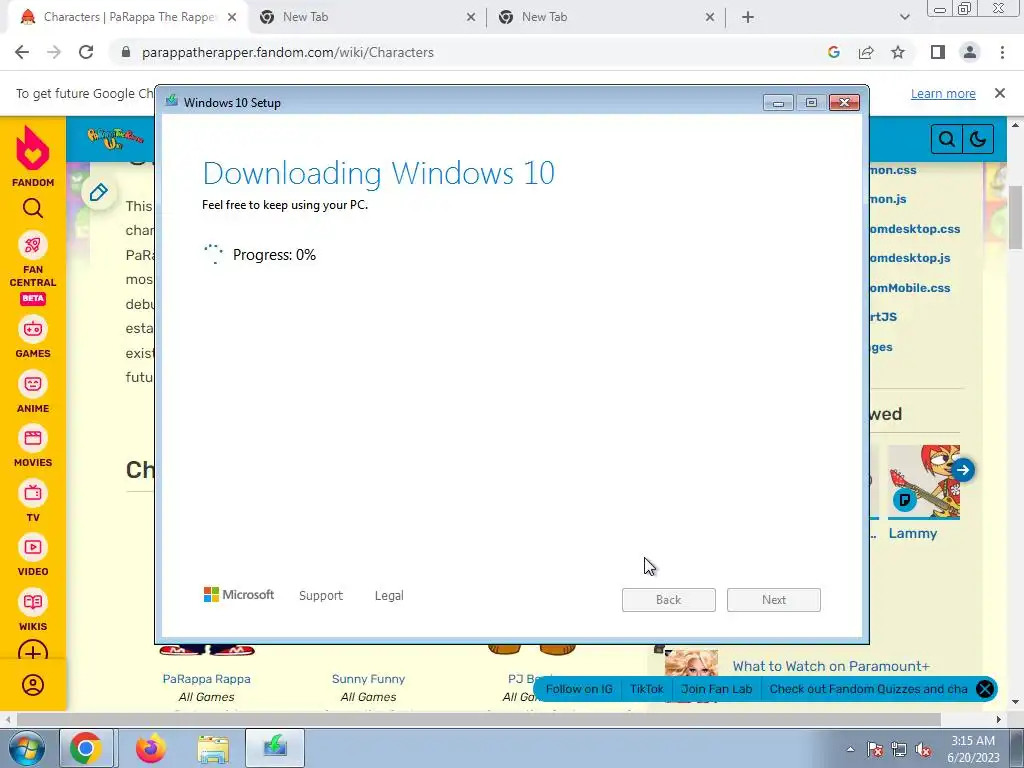Click the Action Center flag tray icon
The width and height of the screenshot is (1024, 768).
coord(875,750)
